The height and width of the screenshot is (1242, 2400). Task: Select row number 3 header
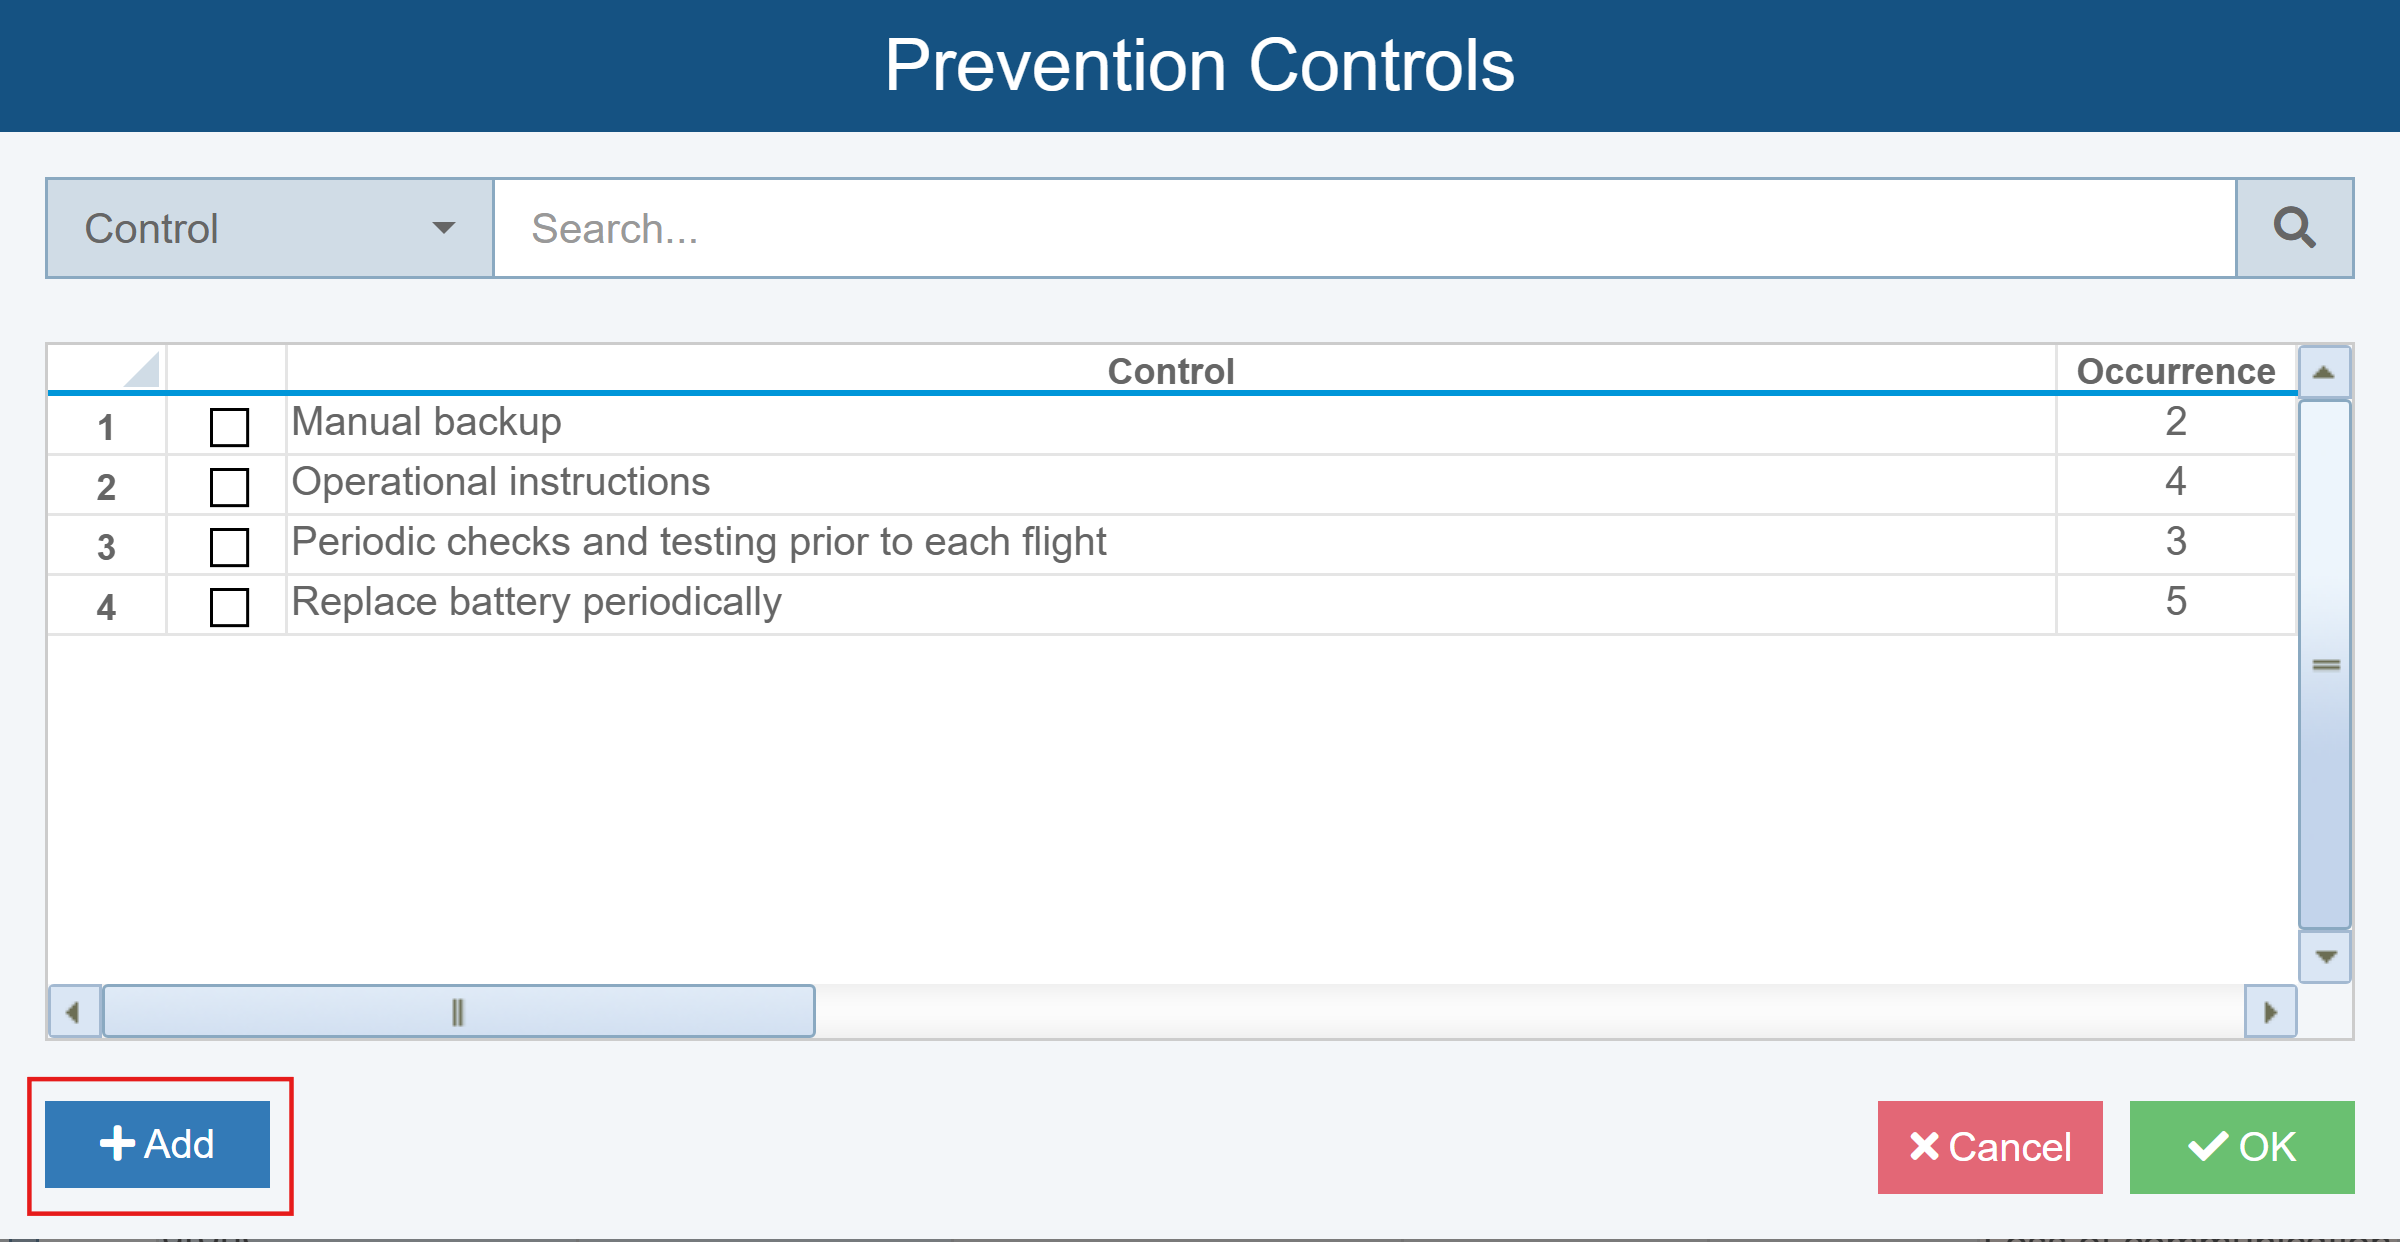tap(106, 547)
